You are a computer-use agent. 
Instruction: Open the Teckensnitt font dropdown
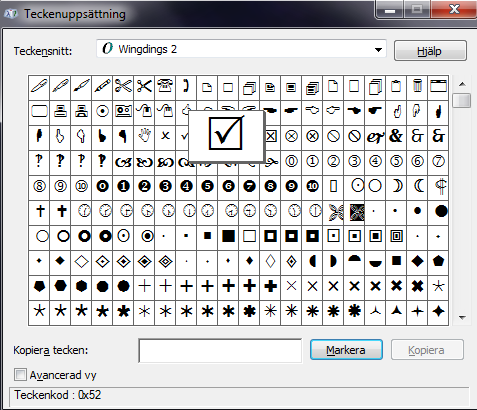(378, 50)
